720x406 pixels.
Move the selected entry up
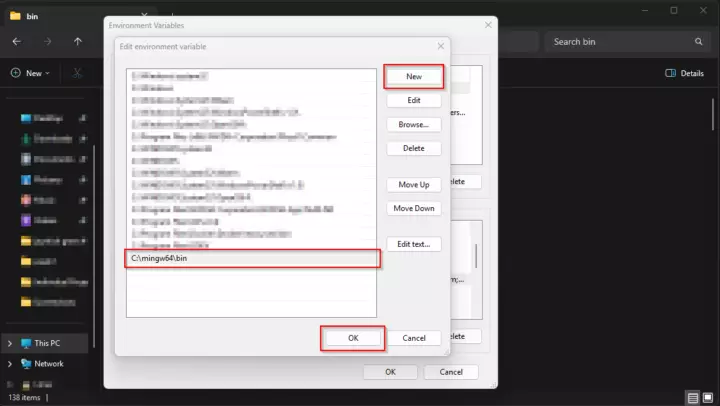413,185
